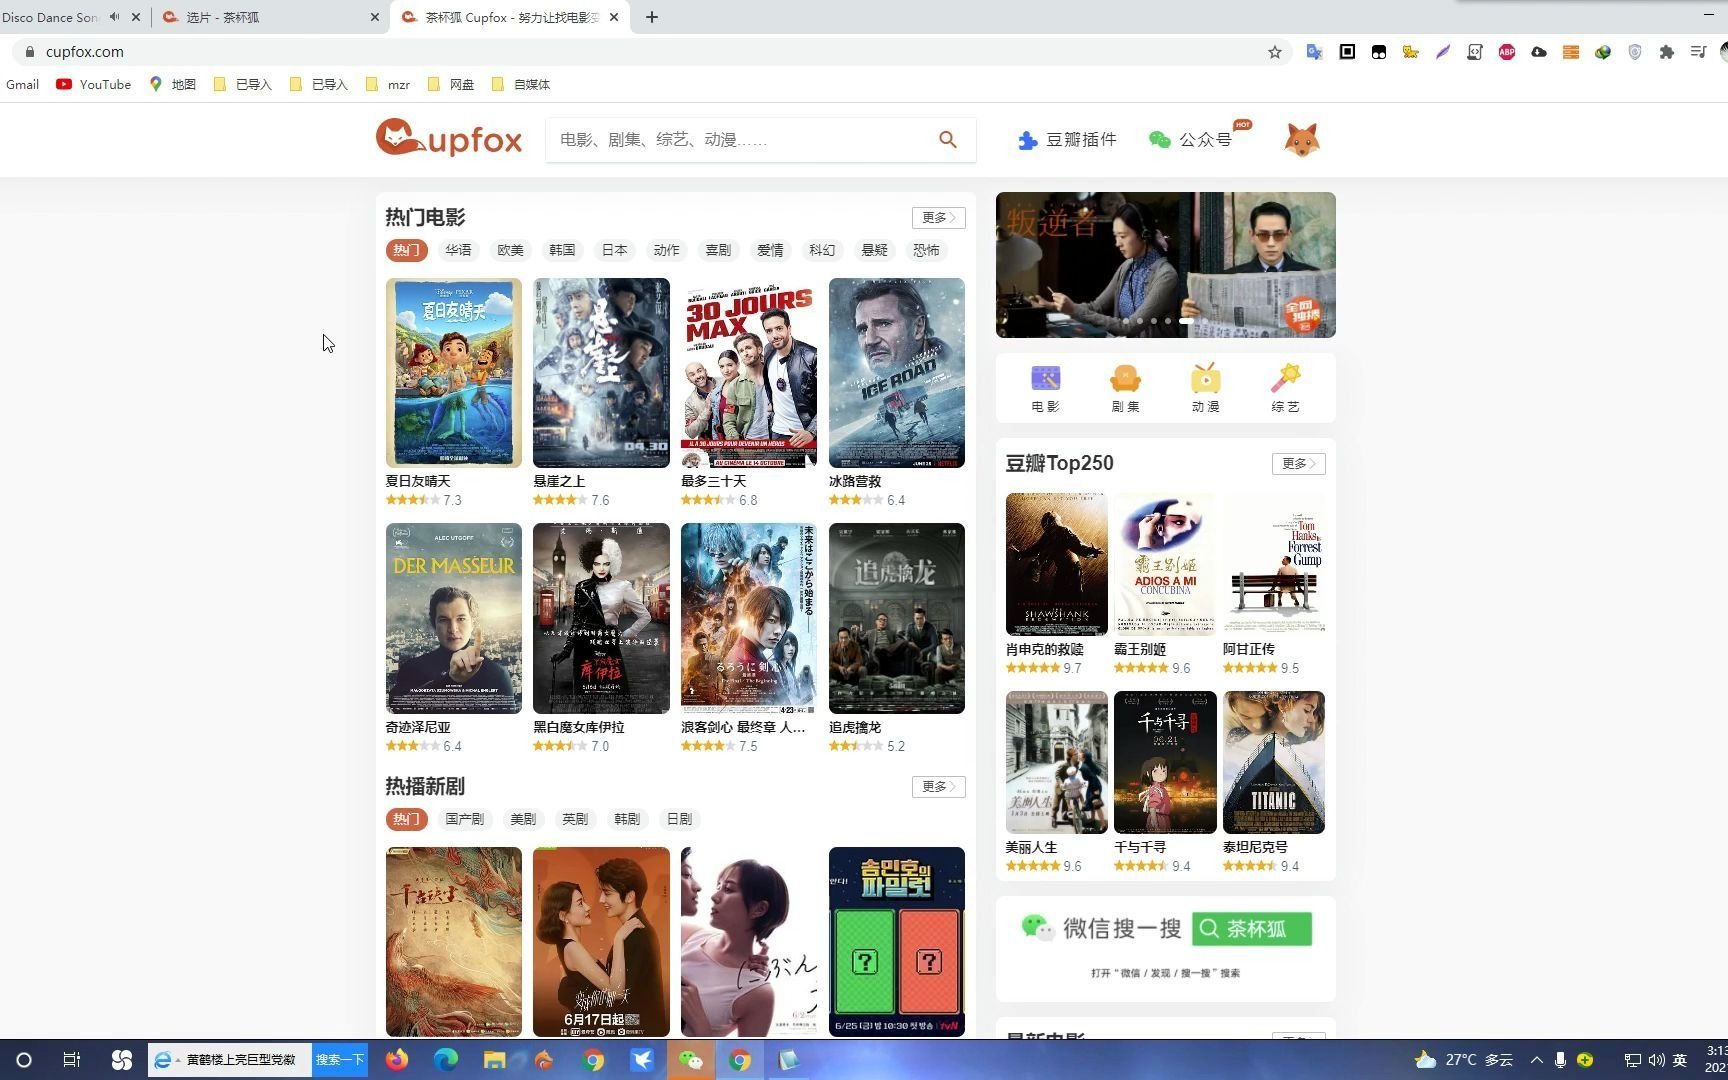The image size is (1728, 1080).
Task: Select 日本 movie filter
Action: [614, 250]
